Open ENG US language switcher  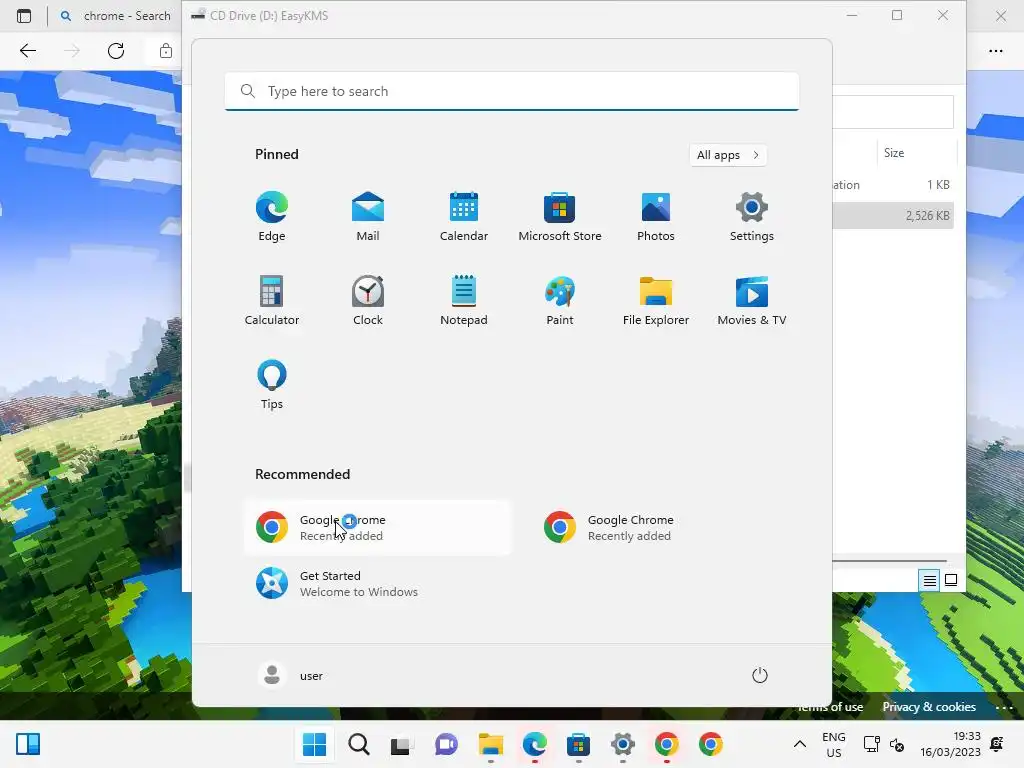click(x=833, y=744)
